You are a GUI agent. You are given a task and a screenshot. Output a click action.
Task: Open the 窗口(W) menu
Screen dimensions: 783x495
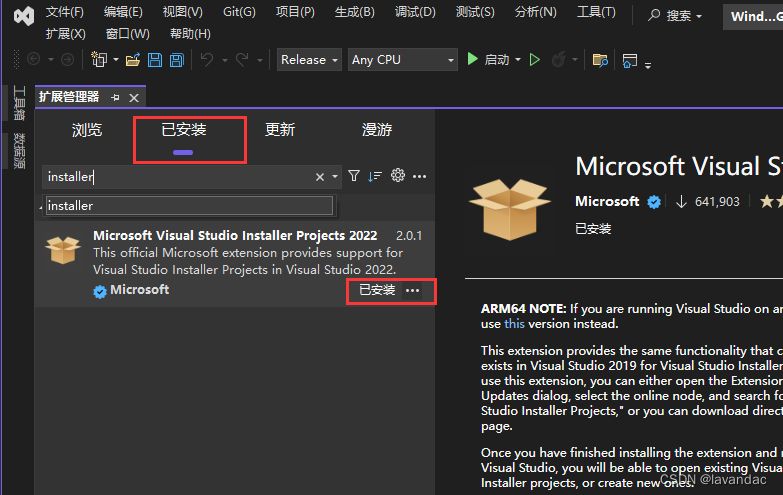pyautogui.click(x=127, y=34)
